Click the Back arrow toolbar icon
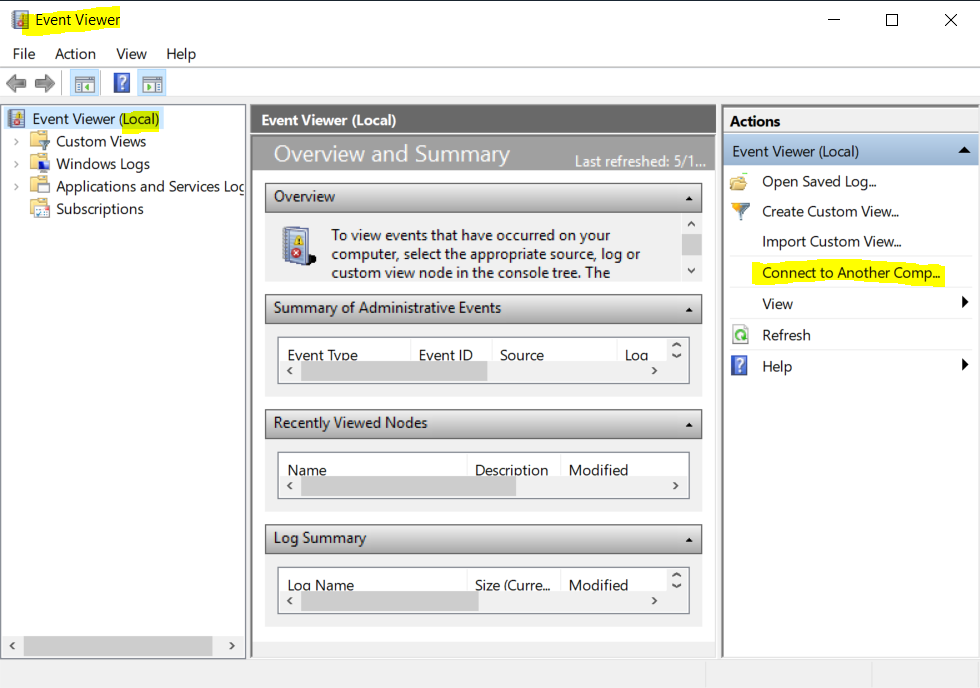The height and width of the screenshot is (688, 980). click(16, 83)
